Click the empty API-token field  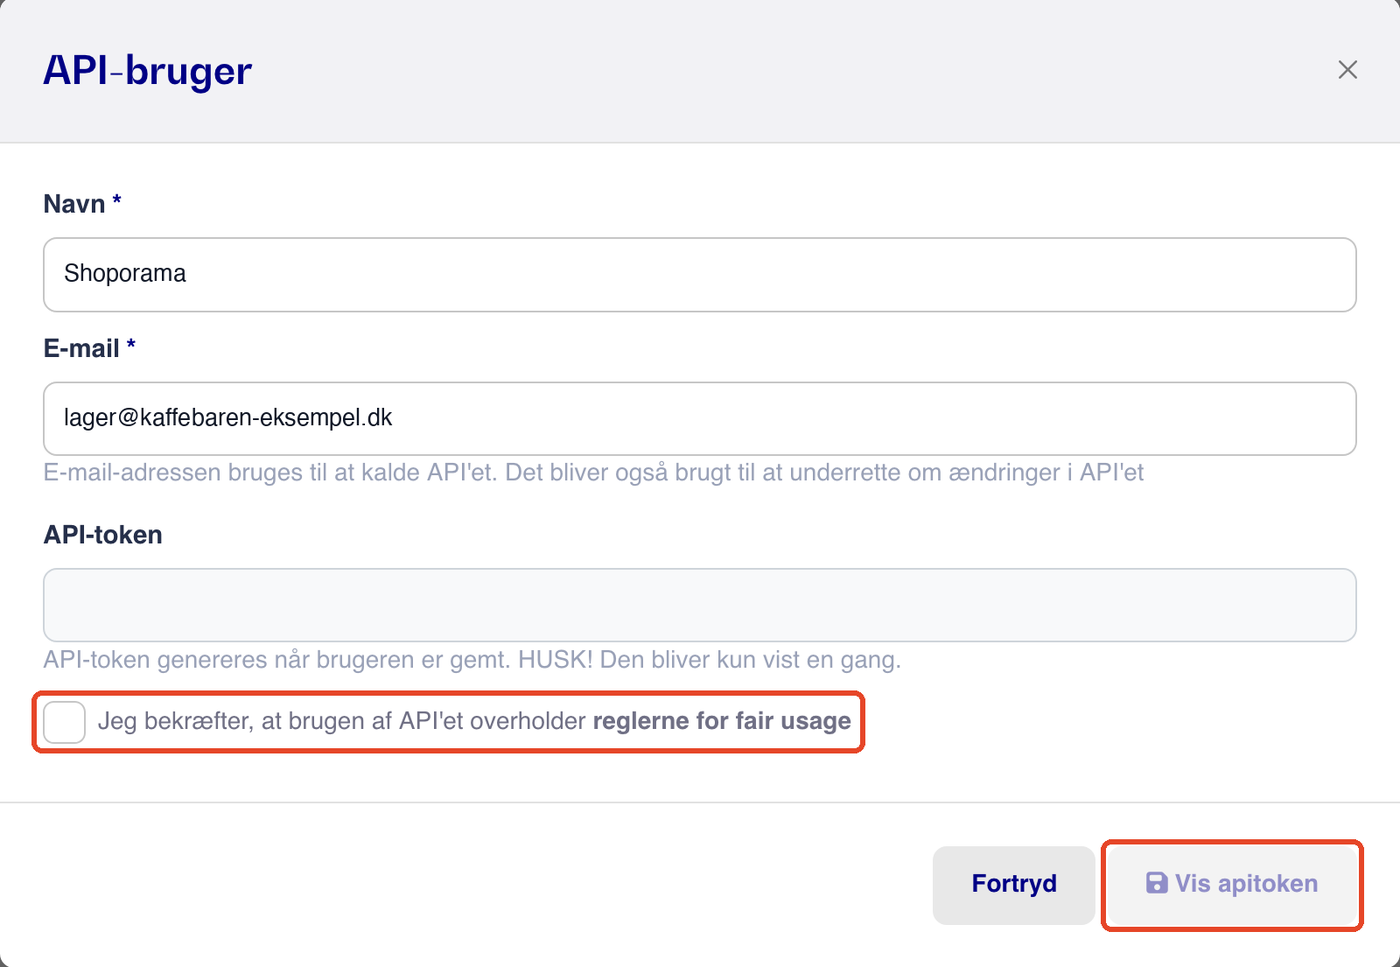[x=700, y=606]
